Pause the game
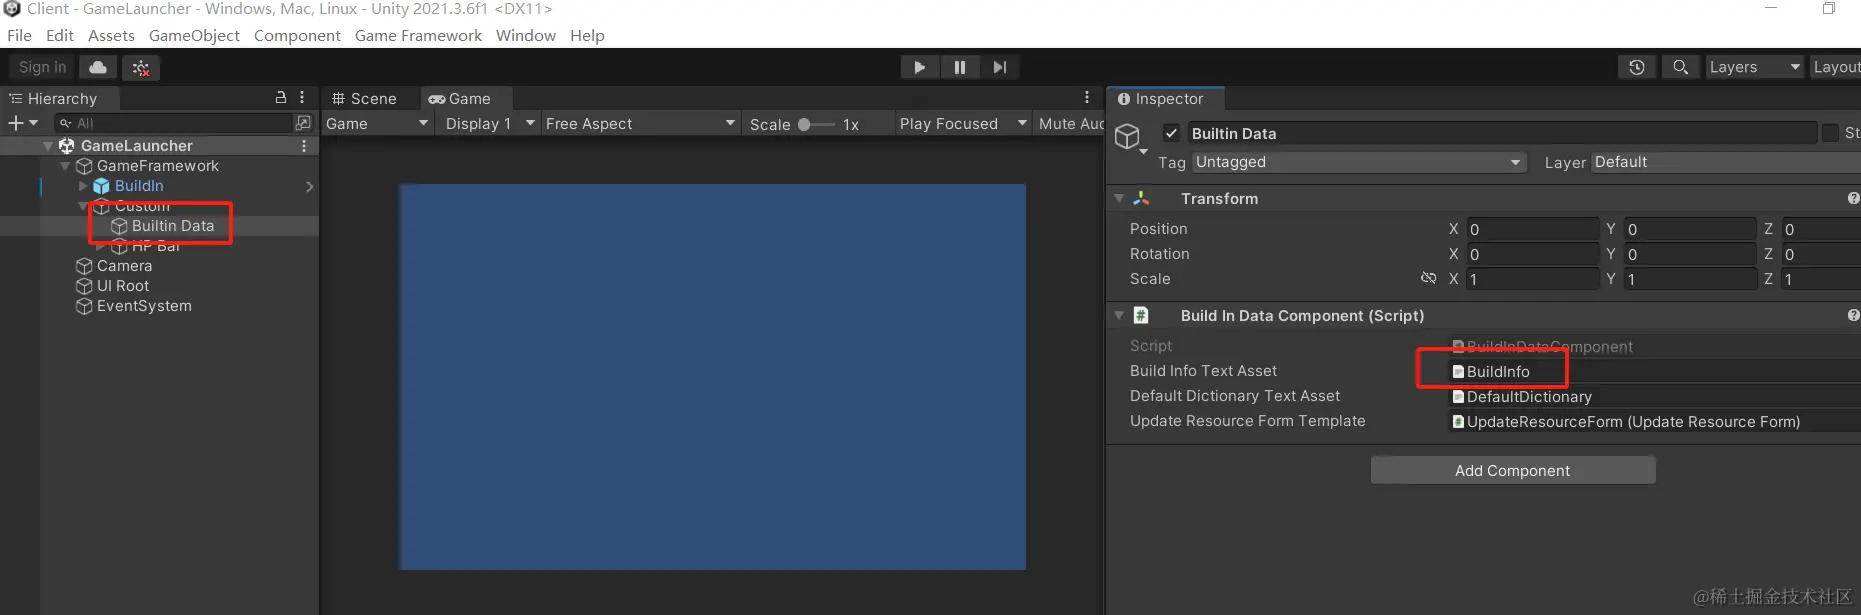 click(960, 67)
